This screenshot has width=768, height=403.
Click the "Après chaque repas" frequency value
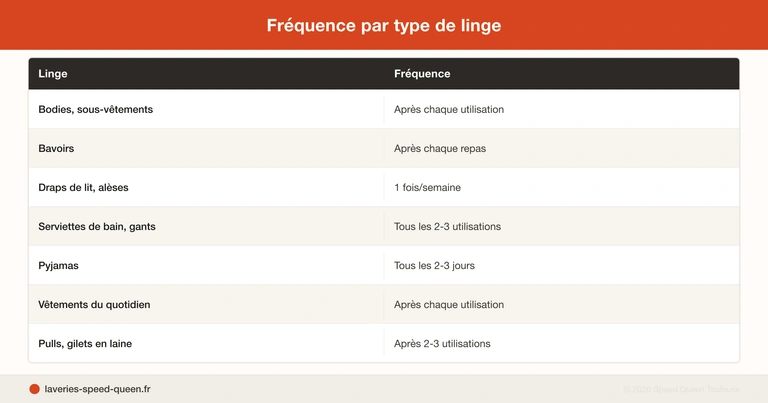point(440,148)
